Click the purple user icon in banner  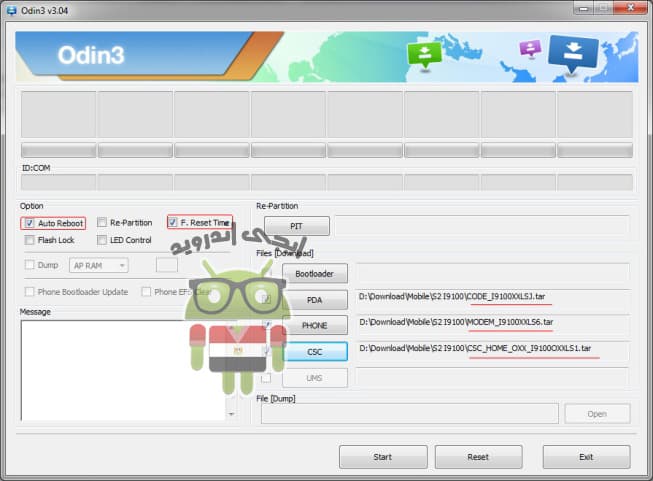(x=530, y=48)
